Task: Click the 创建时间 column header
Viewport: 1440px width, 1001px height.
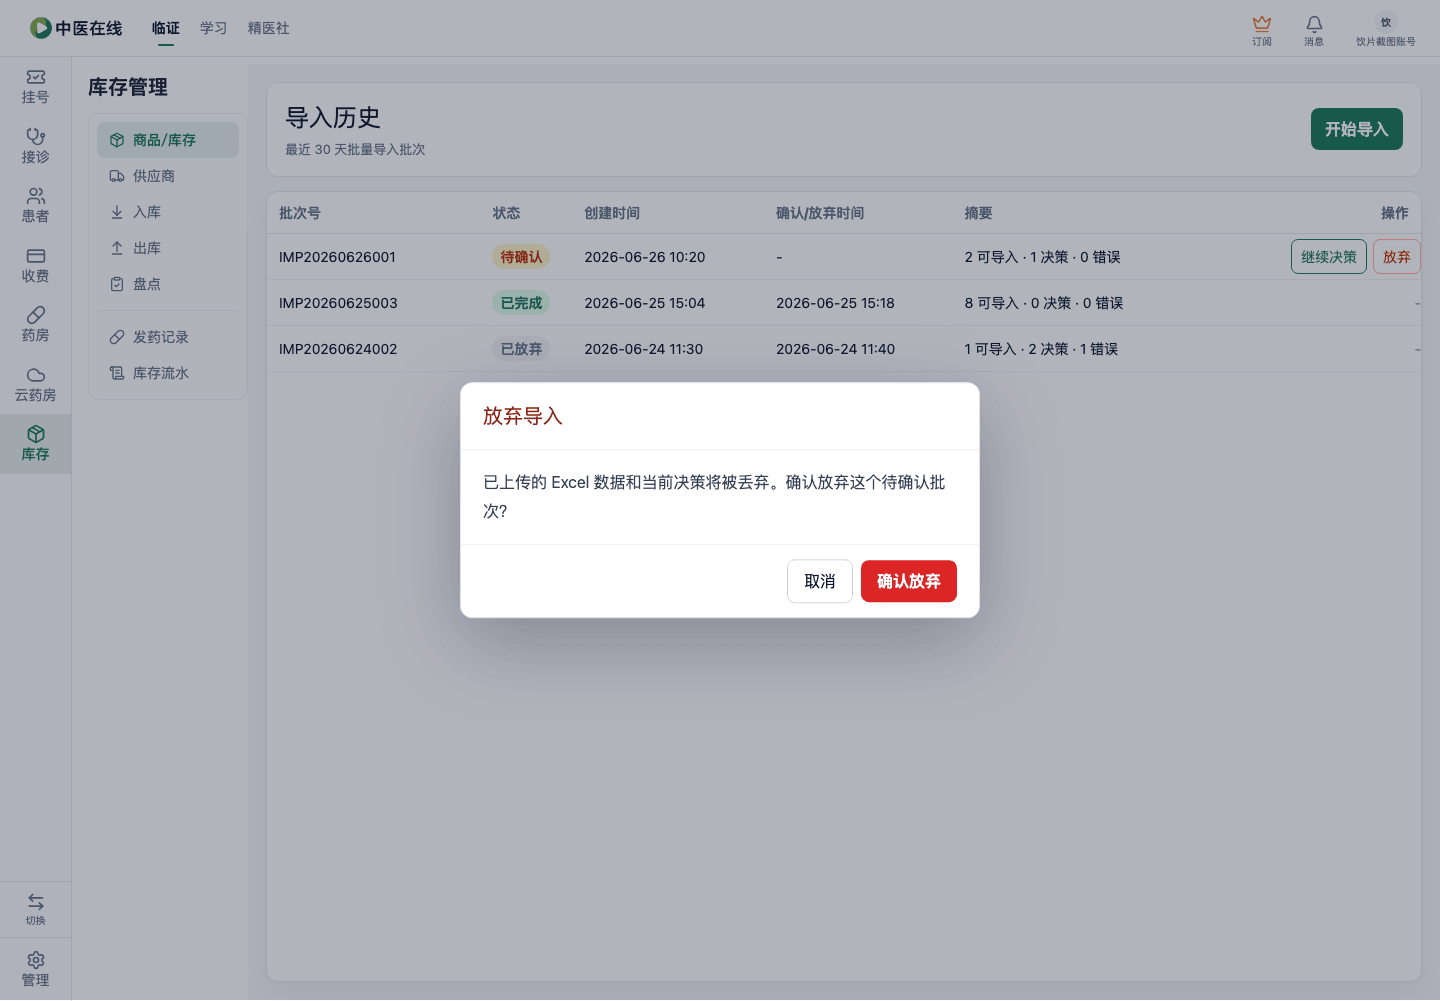Action: point(612,213)
